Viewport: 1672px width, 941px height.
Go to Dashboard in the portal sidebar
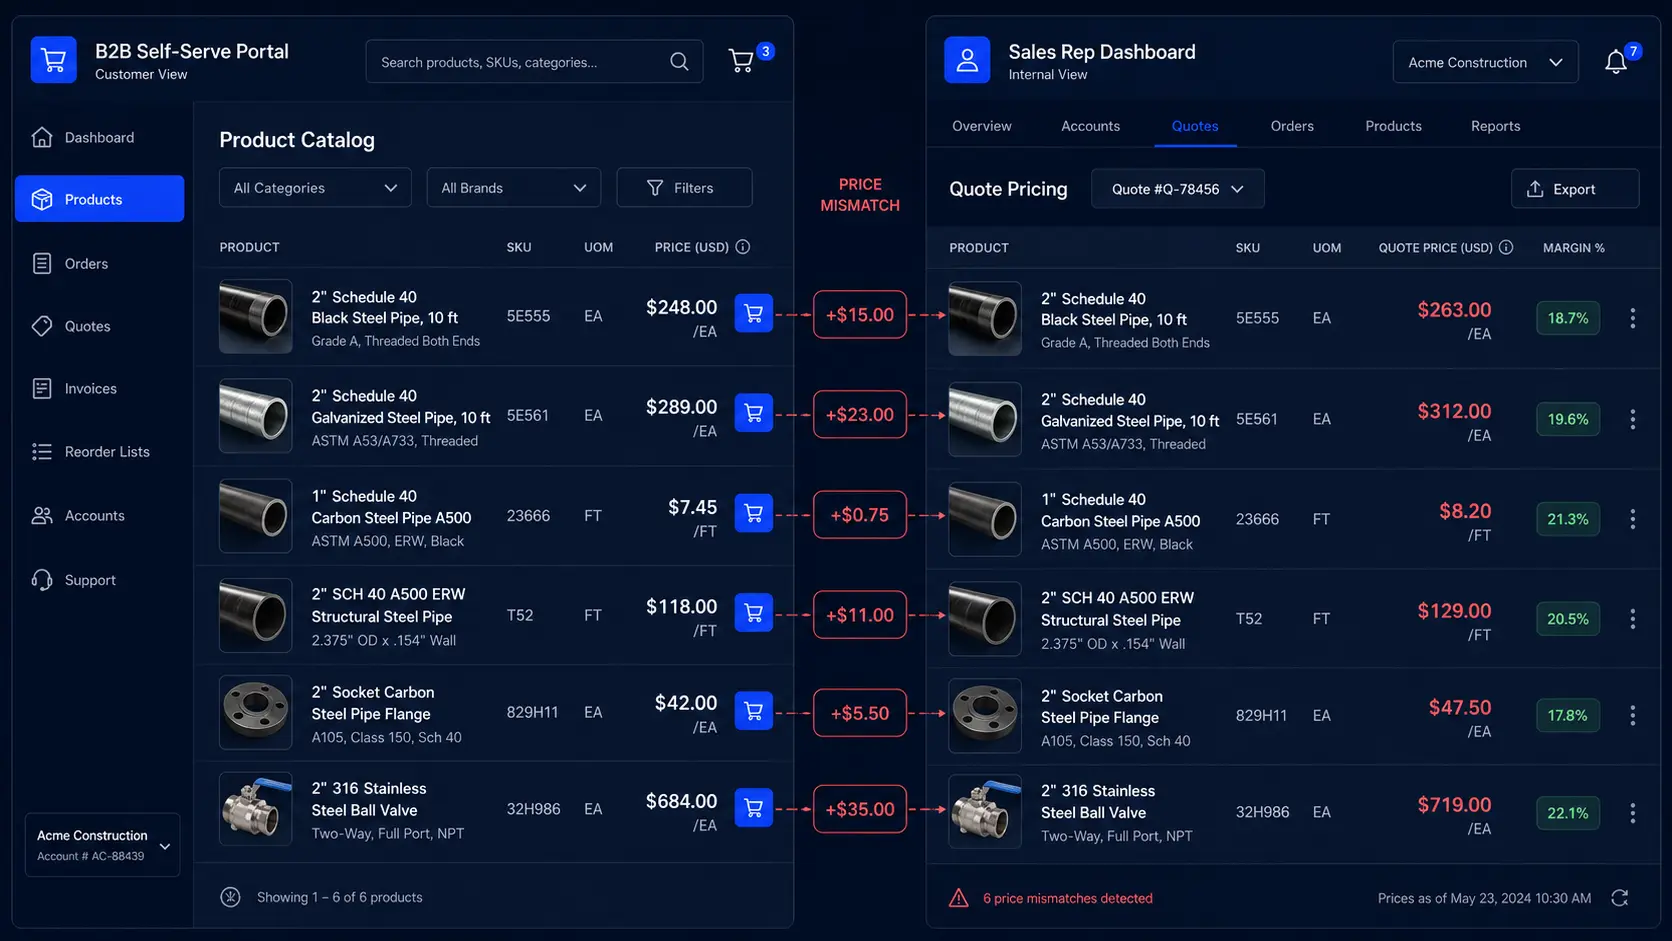click(99, 137)
